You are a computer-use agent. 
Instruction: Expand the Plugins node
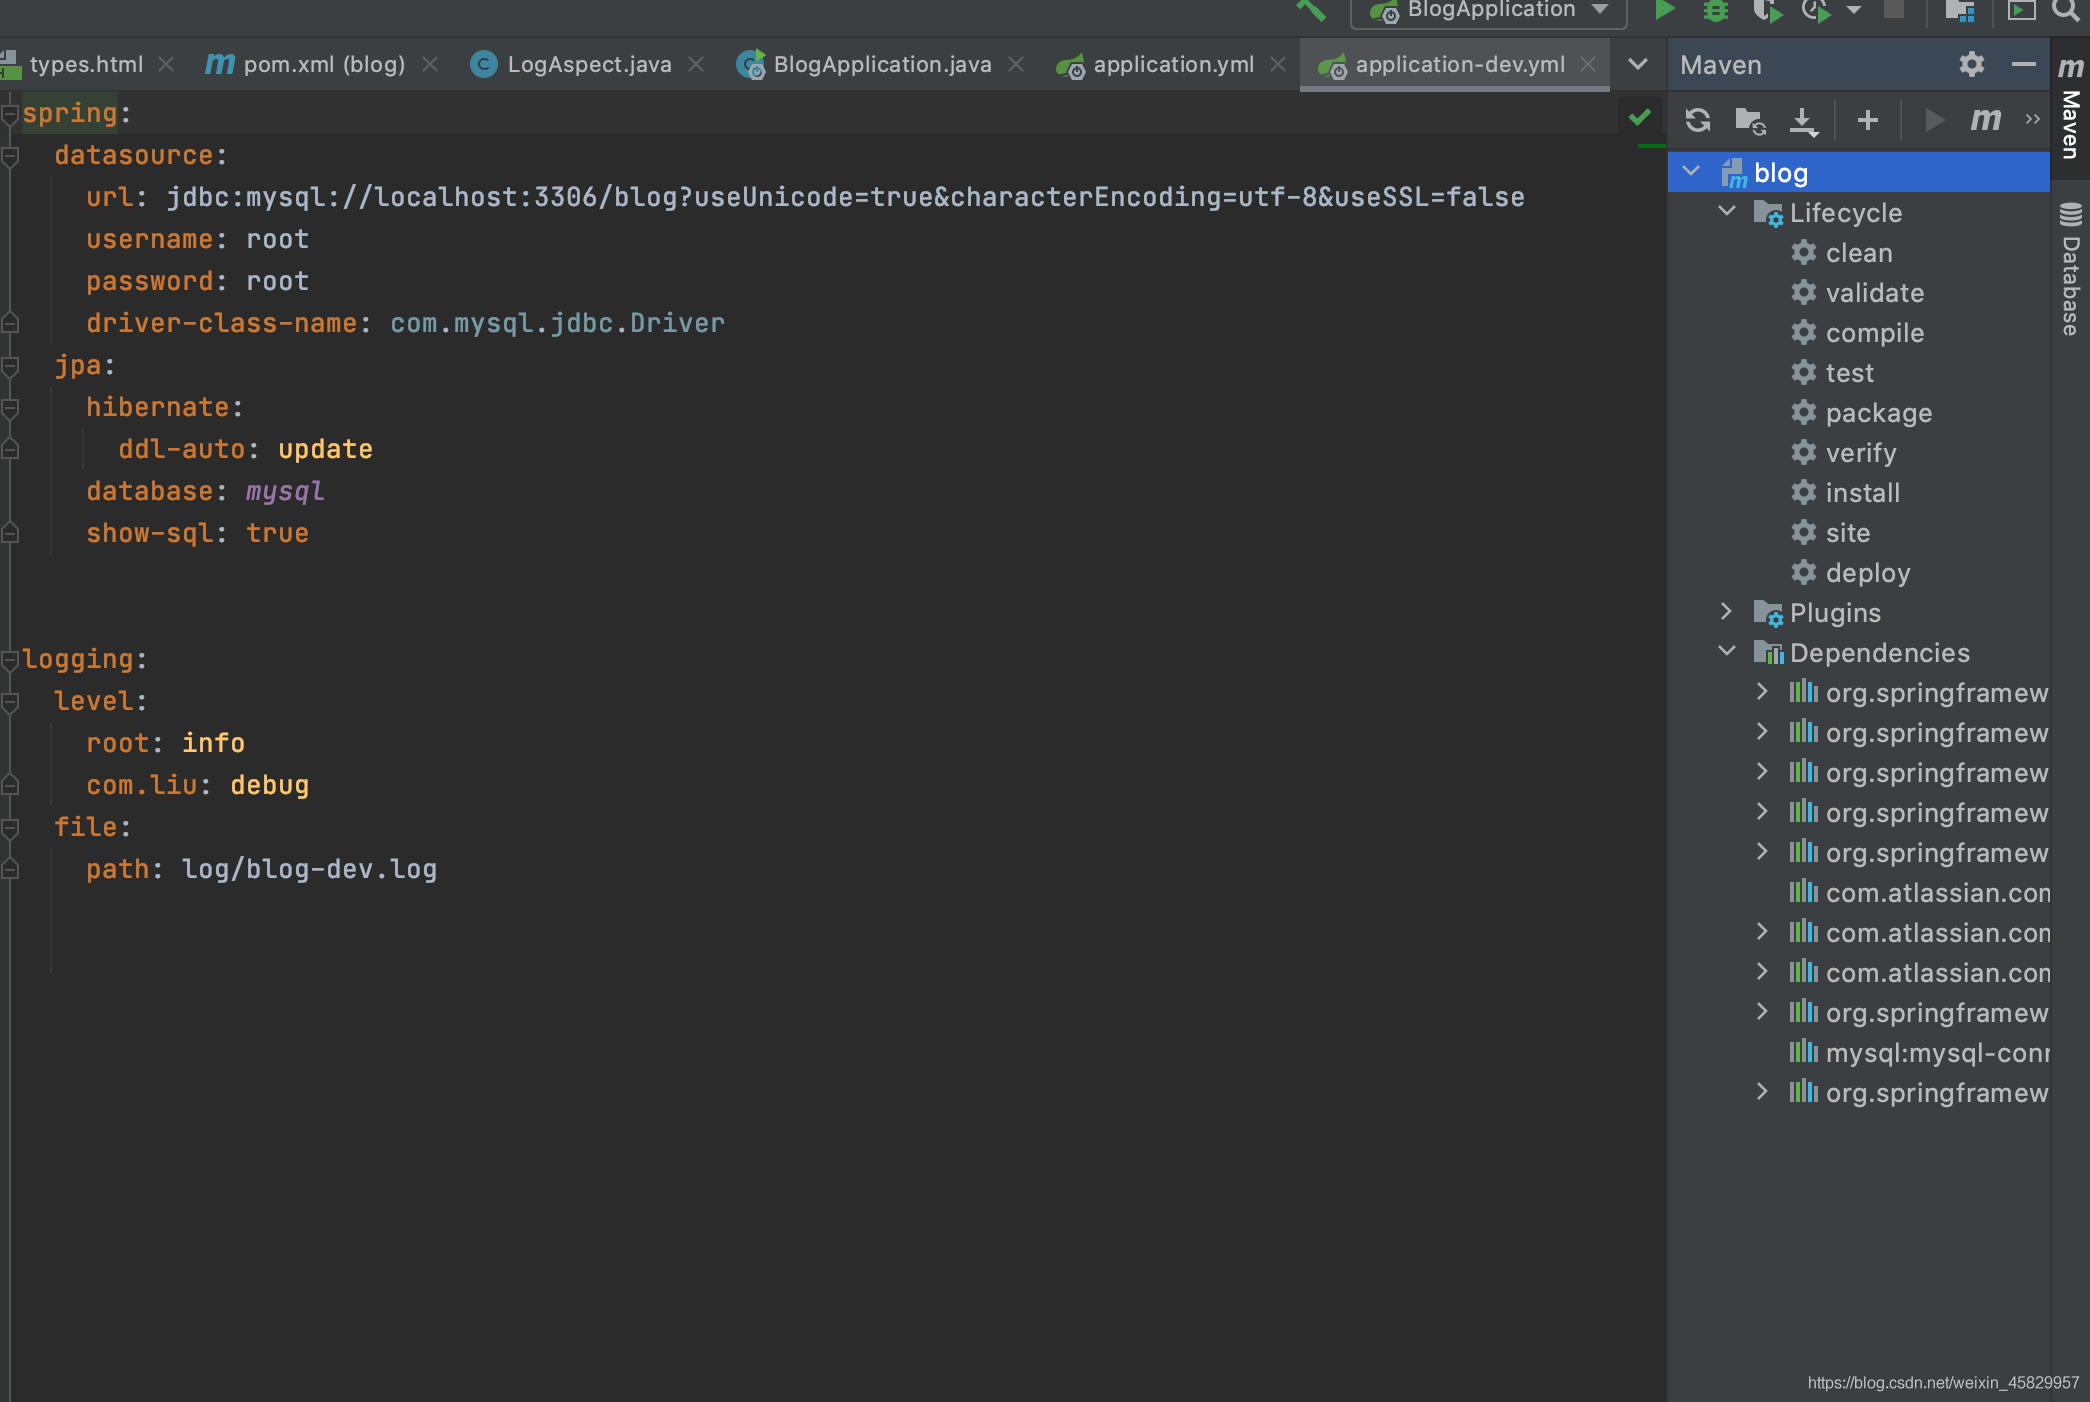point(1726,611)
